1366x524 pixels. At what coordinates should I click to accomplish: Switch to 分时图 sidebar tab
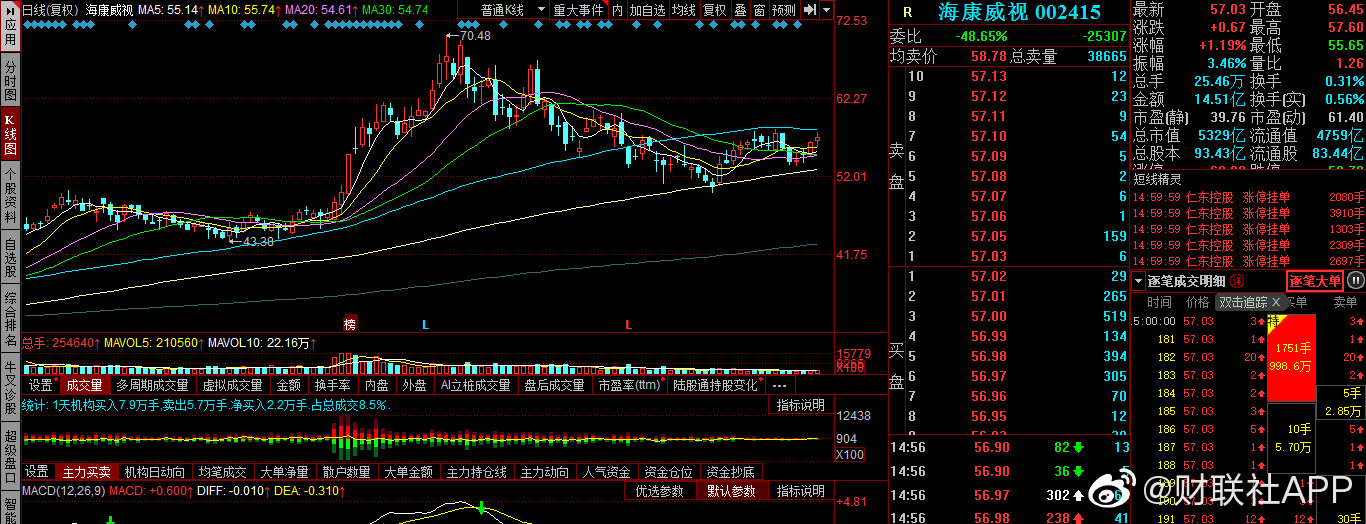(9, 78)
